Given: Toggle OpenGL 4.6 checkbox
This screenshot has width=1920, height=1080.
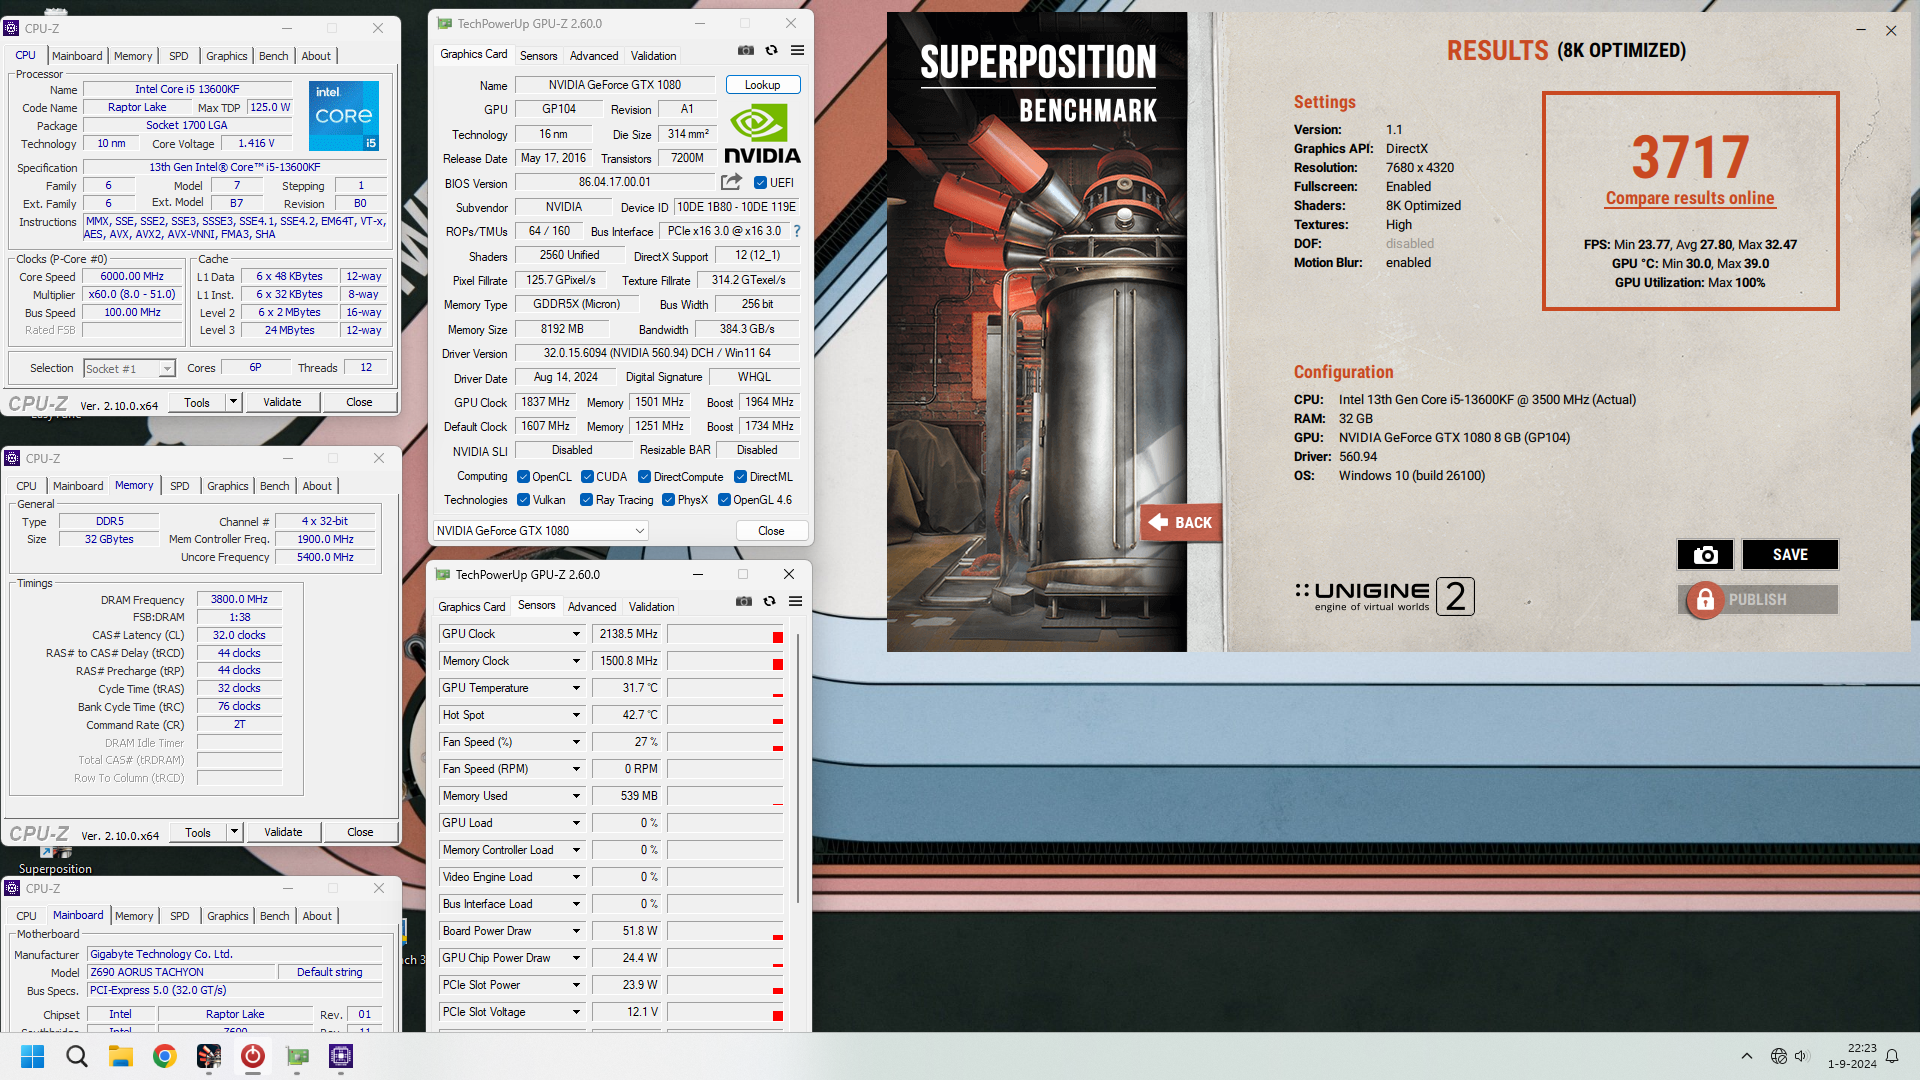Looking at the screenshot, I should coord(724,500).
